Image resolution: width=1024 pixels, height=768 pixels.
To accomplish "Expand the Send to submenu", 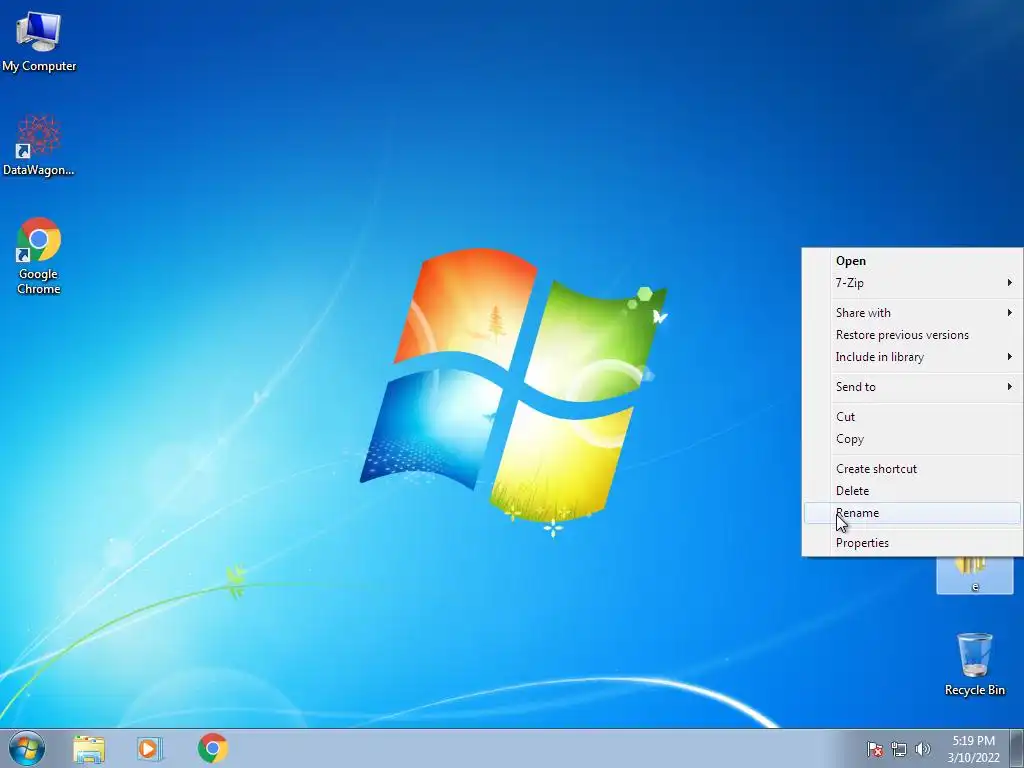I will [x=912, y=387].
